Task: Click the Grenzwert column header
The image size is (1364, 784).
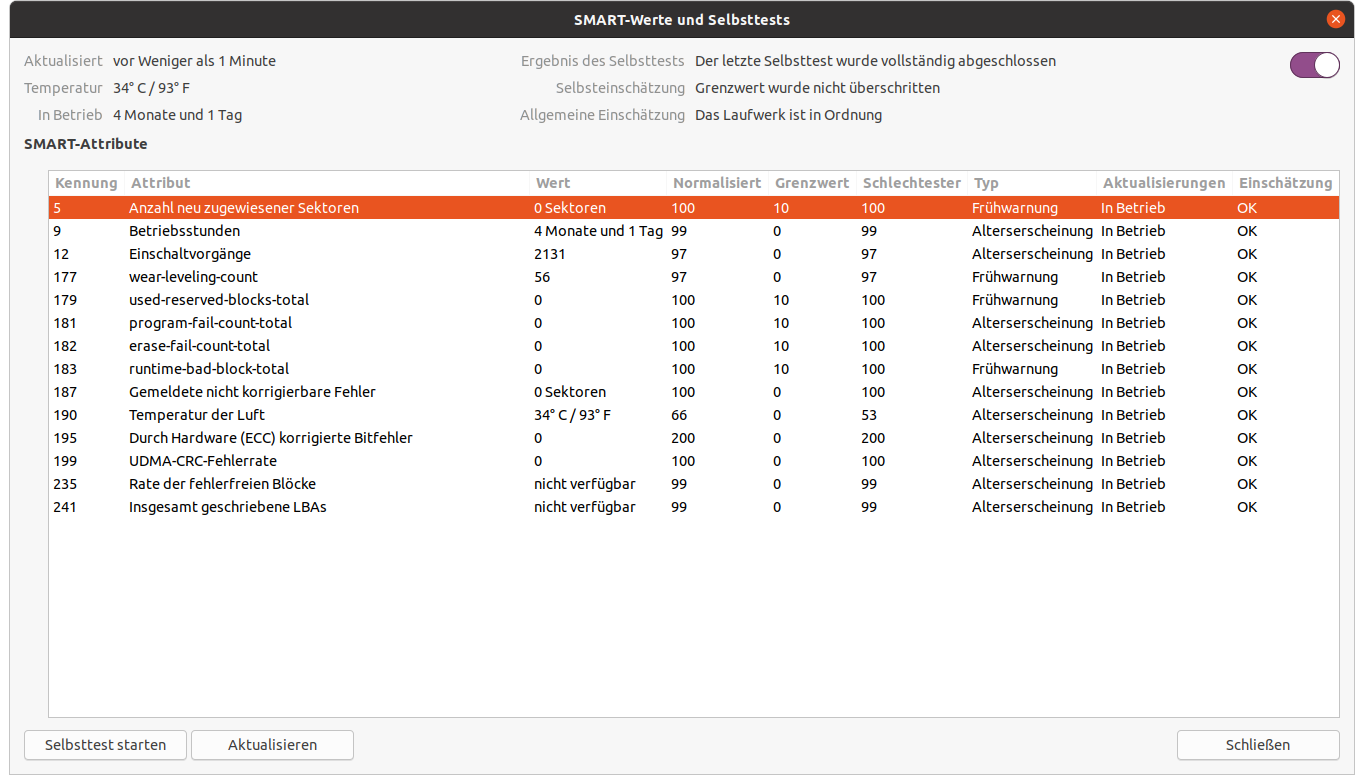Action: (812, 183)
